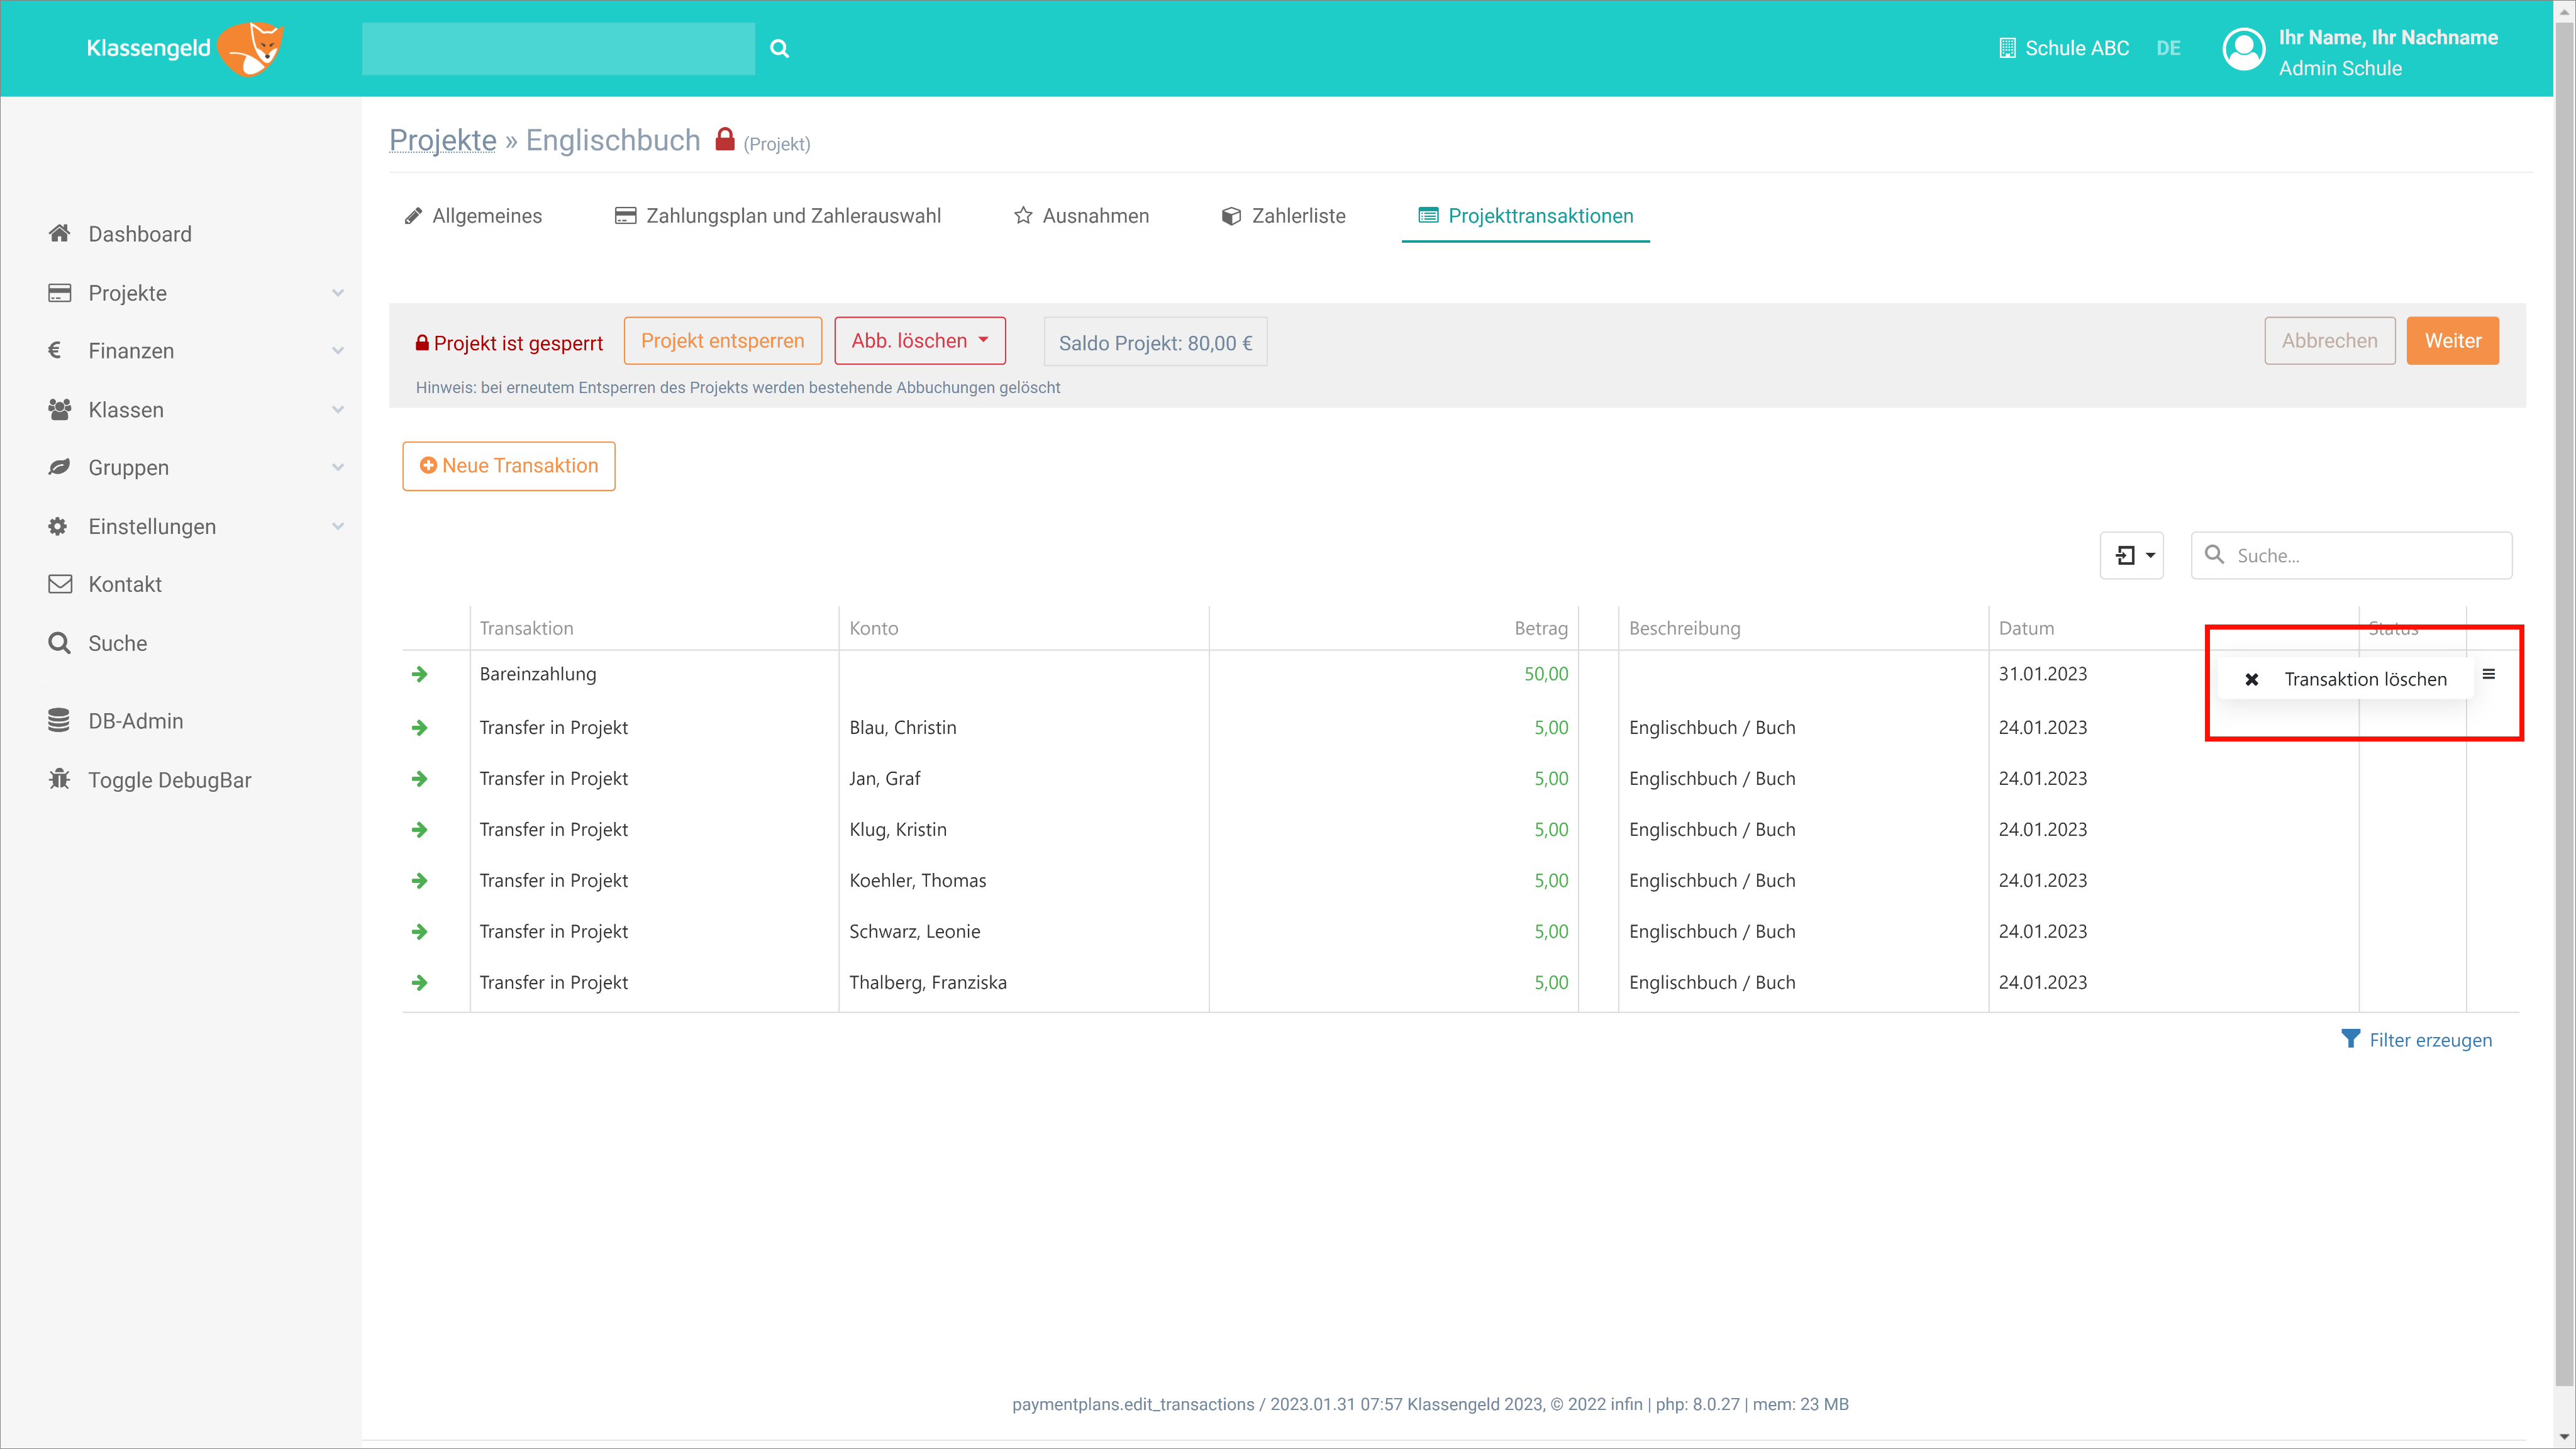Click the Gruppen leaf icon

pos(59,467)
